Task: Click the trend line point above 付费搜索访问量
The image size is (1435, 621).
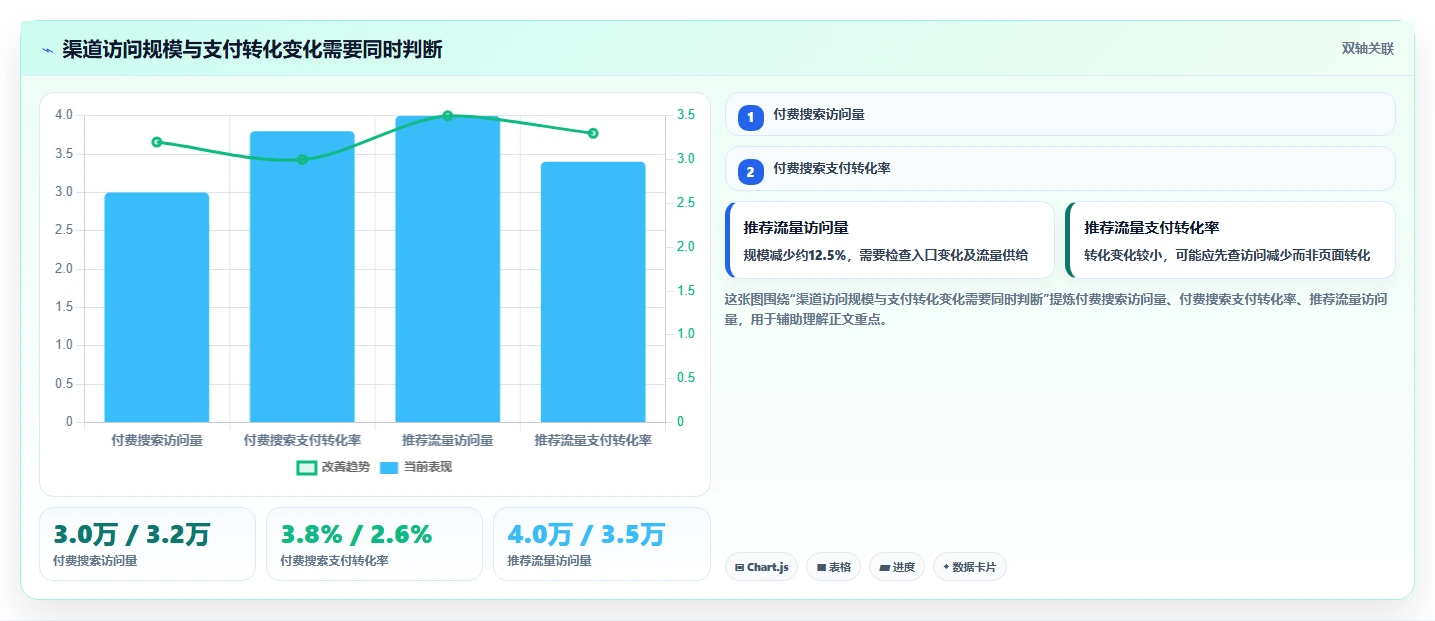Action: click(157, 142)
